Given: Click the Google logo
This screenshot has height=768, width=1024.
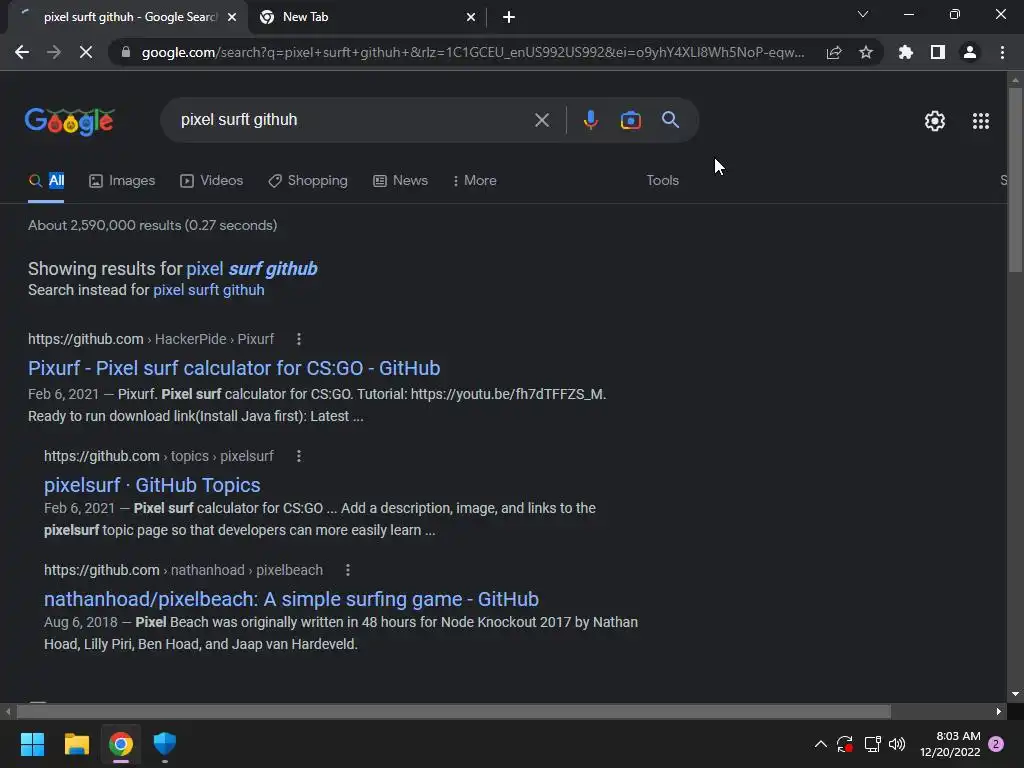Looking at the screenshot, I should click(70, 121).
